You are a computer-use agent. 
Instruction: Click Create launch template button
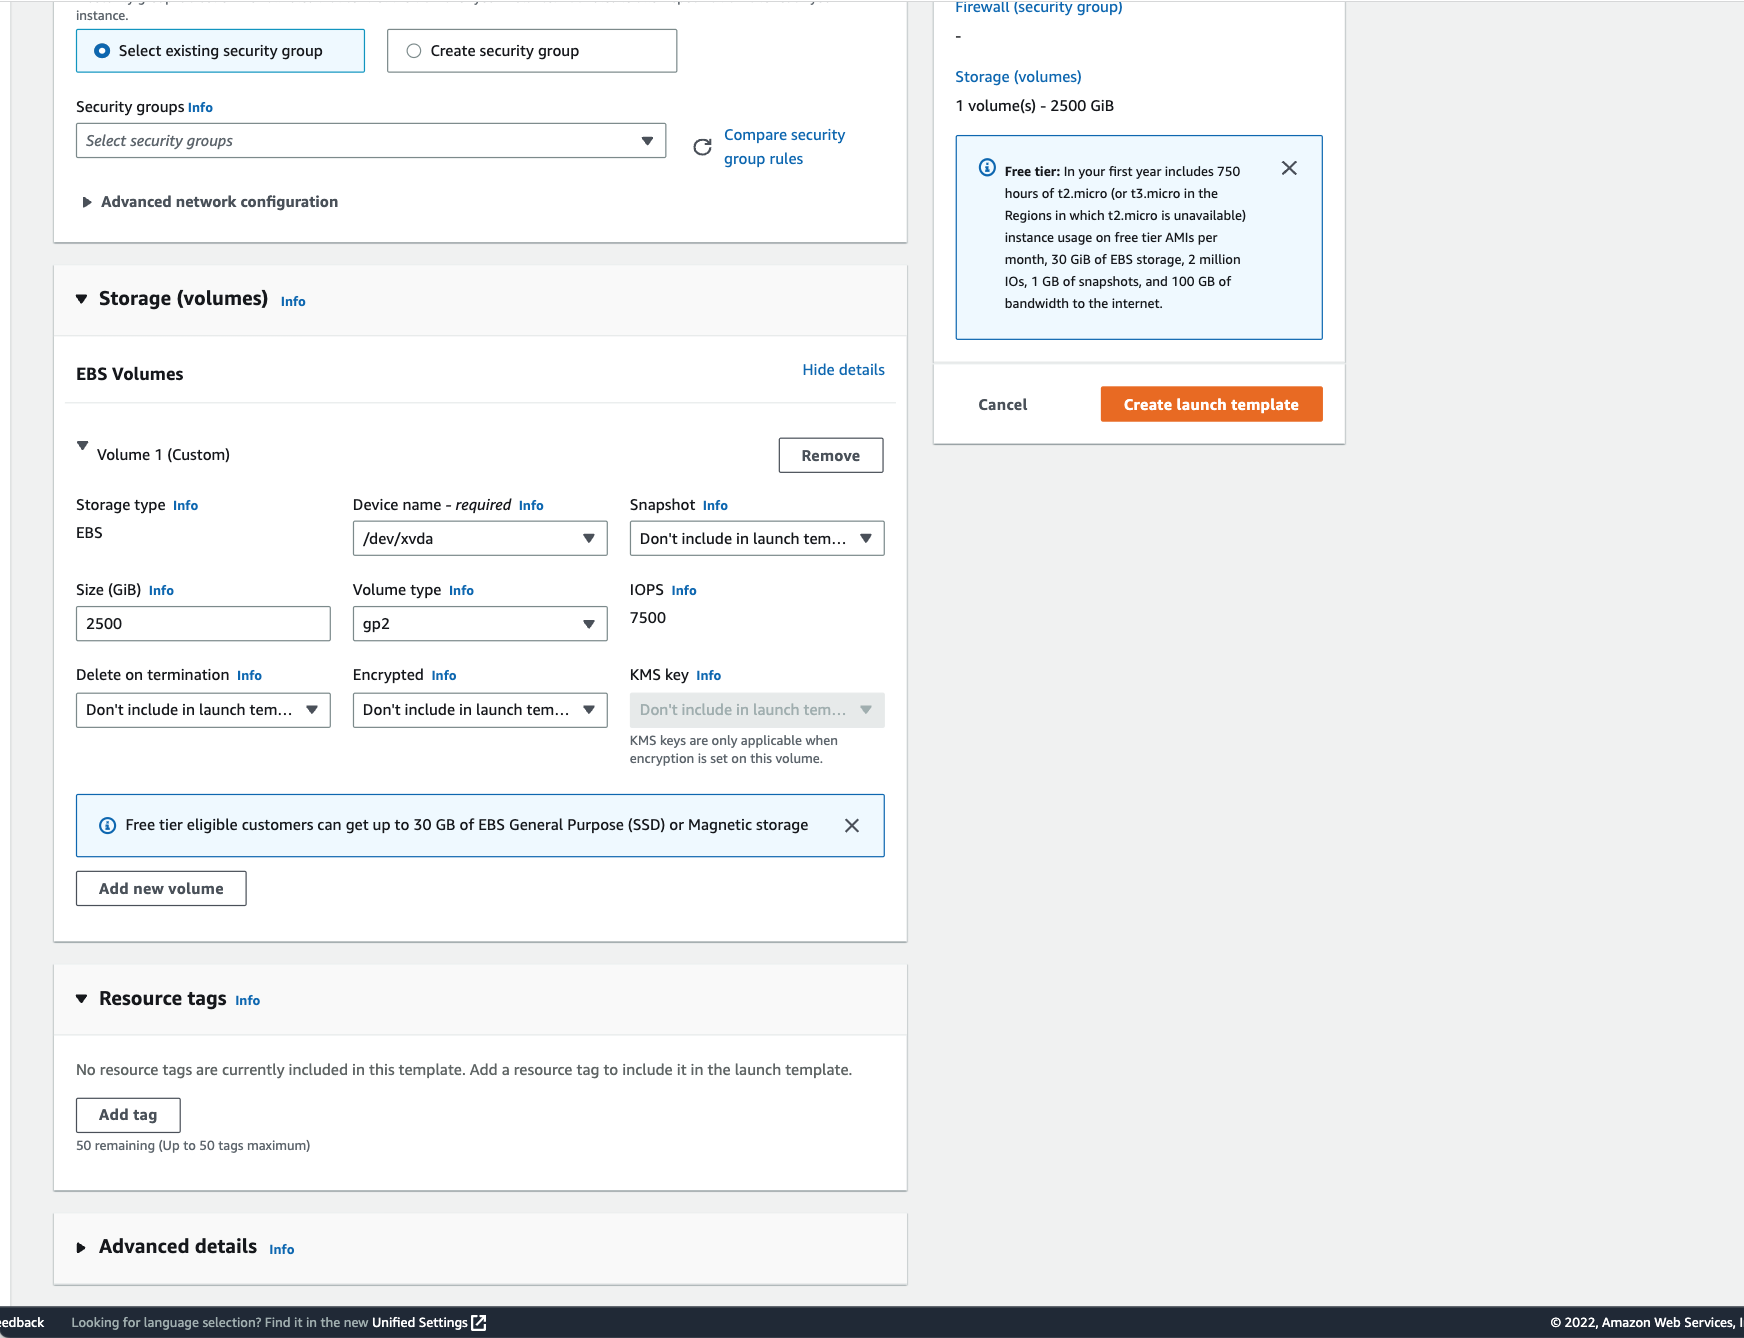click(1210, 405)
